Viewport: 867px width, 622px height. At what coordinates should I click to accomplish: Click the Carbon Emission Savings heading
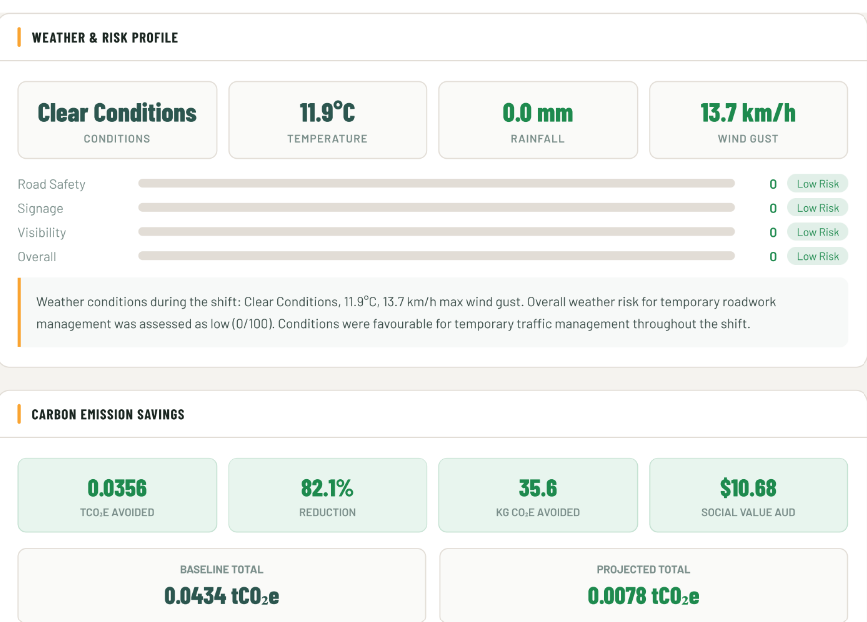pos(108,415)
